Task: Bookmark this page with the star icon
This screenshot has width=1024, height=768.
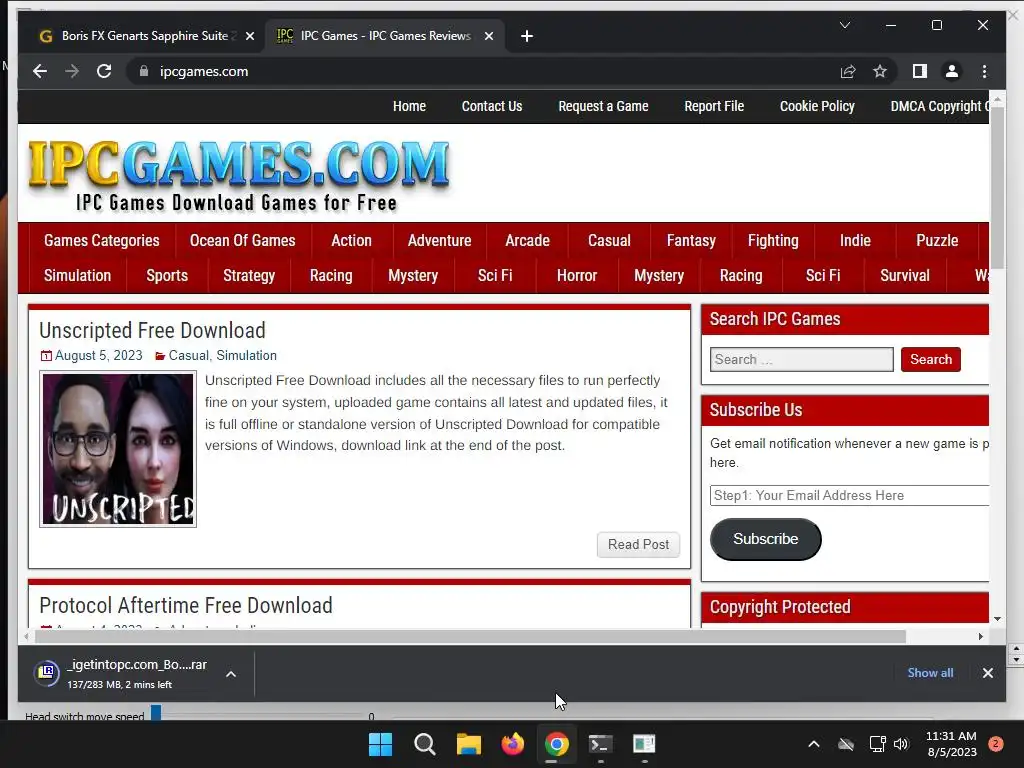Action: (x=880, y=71)
